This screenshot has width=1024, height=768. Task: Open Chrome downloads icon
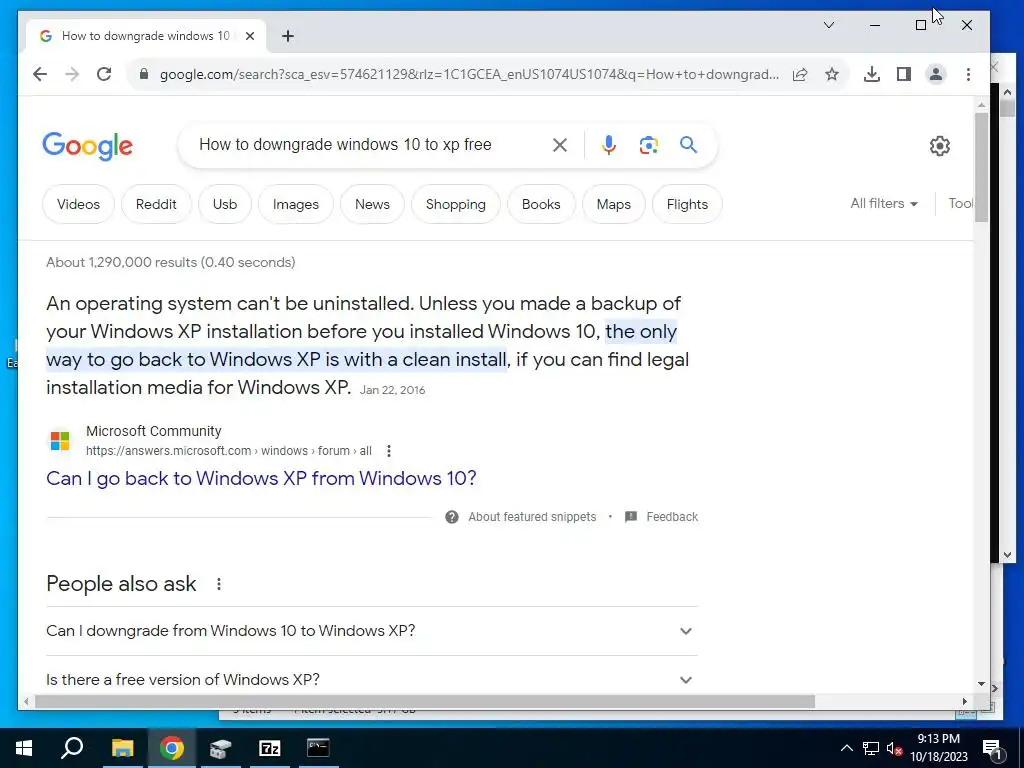tap(872, 74)
